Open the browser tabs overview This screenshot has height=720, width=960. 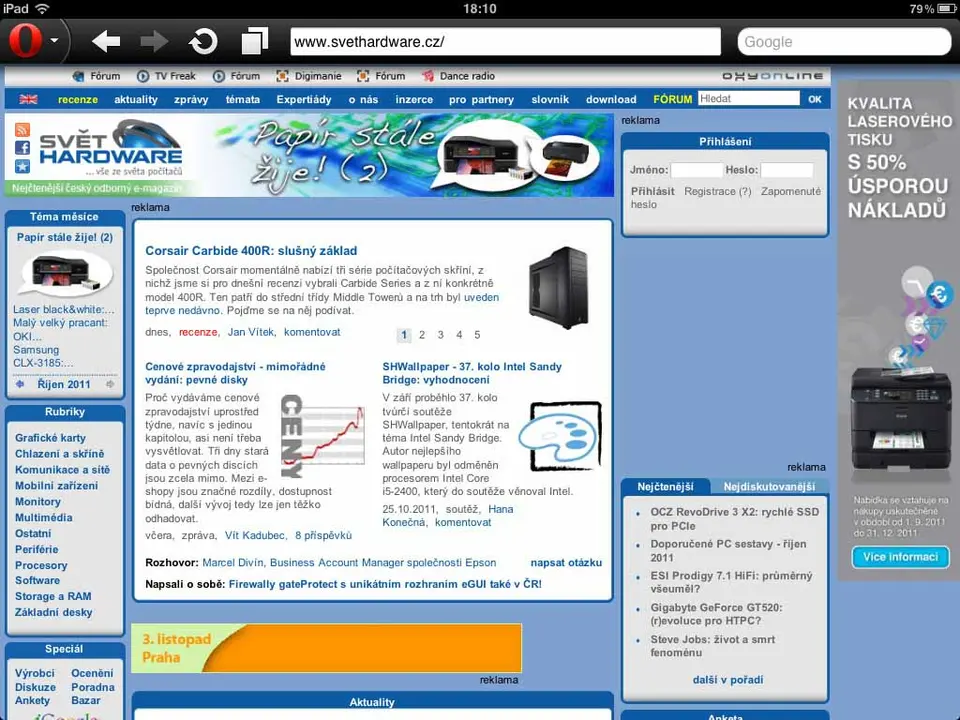click(255, 41)
